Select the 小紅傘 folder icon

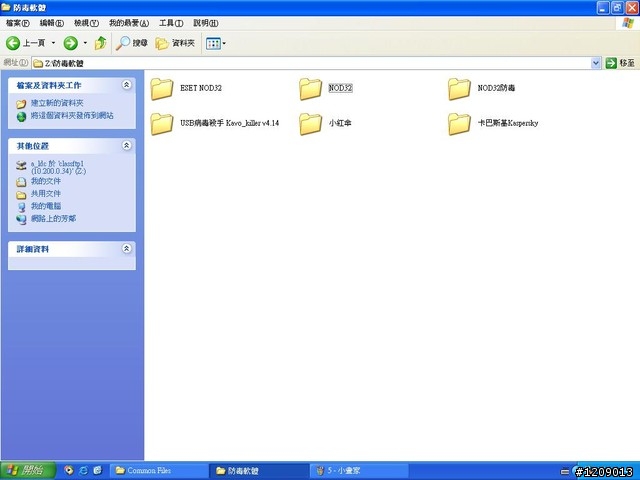pos(310,124)
